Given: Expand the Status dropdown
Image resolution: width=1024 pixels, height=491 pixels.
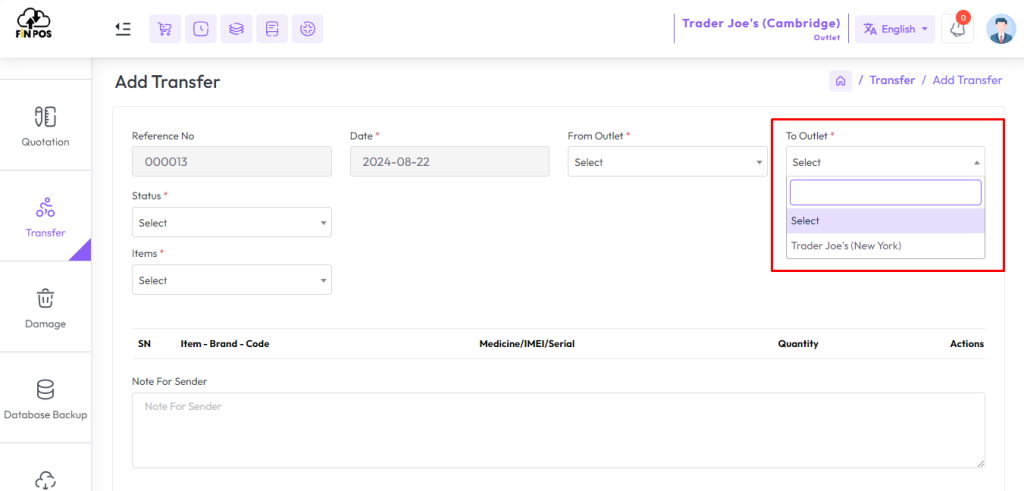Looking at the screenshot, I should 232,222.
